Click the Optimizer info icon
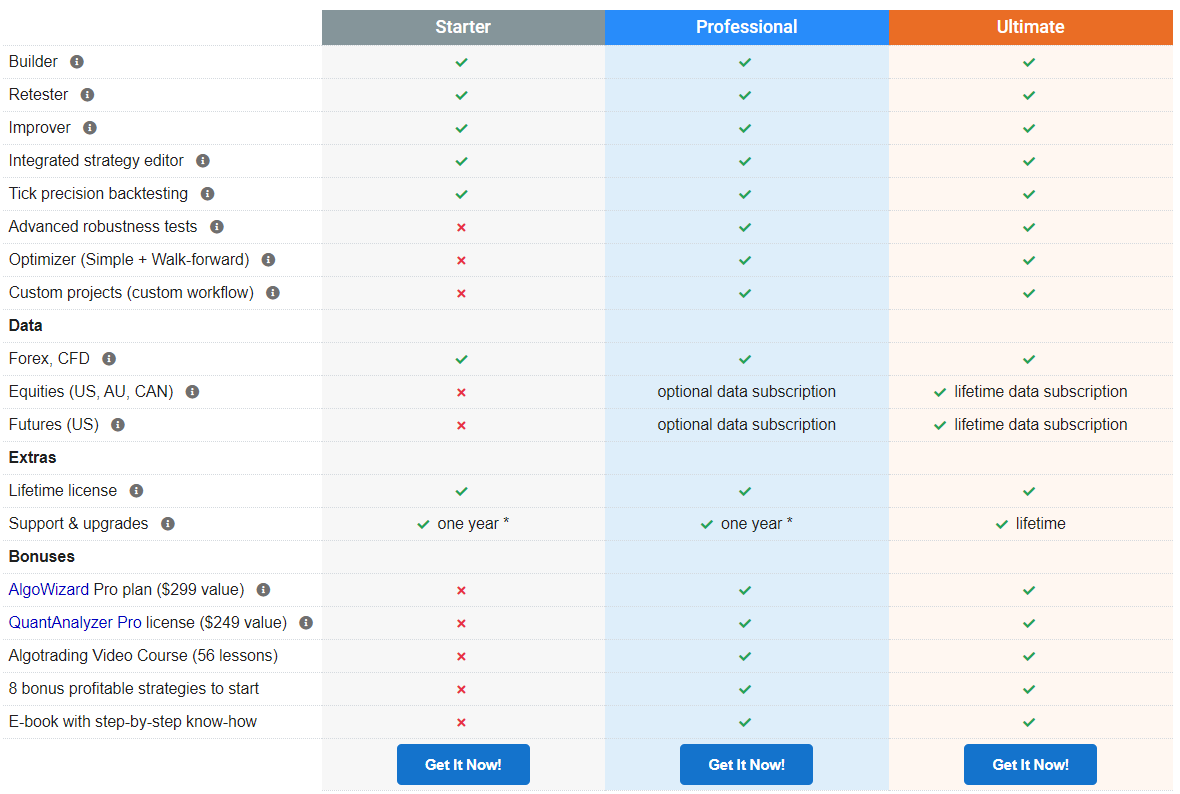Screen dimensions: 1180x794 (268, 260)
